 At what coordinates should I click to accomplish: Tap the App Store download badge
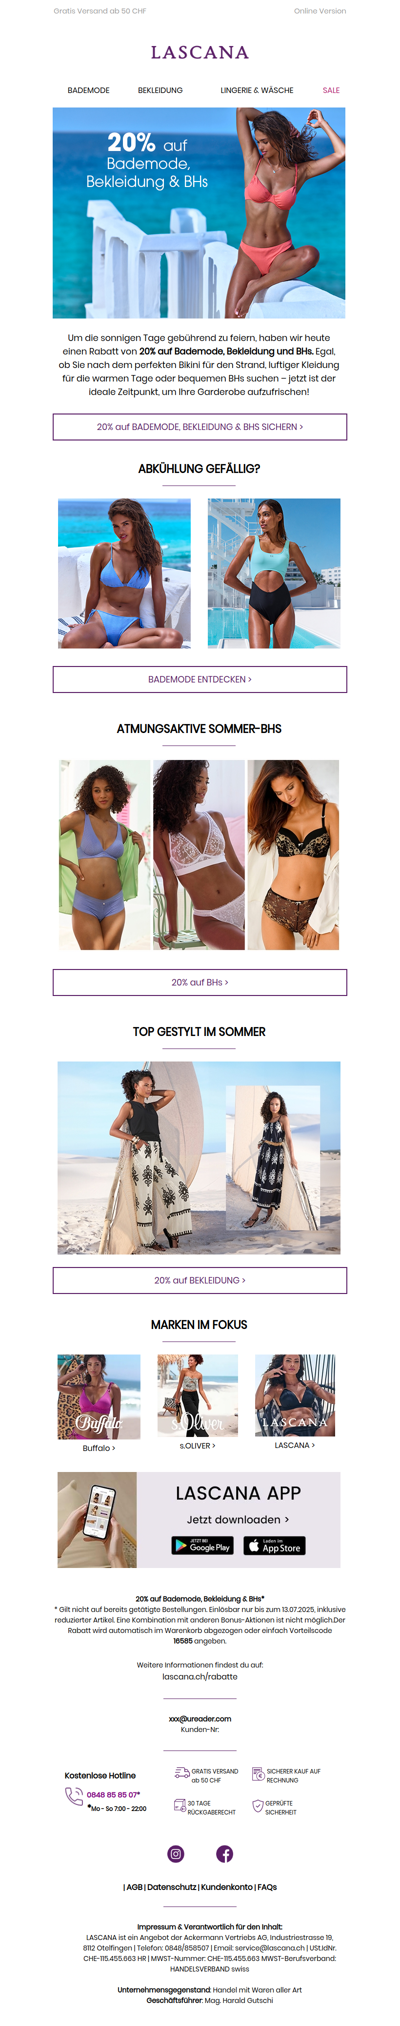click(275, 1545)
